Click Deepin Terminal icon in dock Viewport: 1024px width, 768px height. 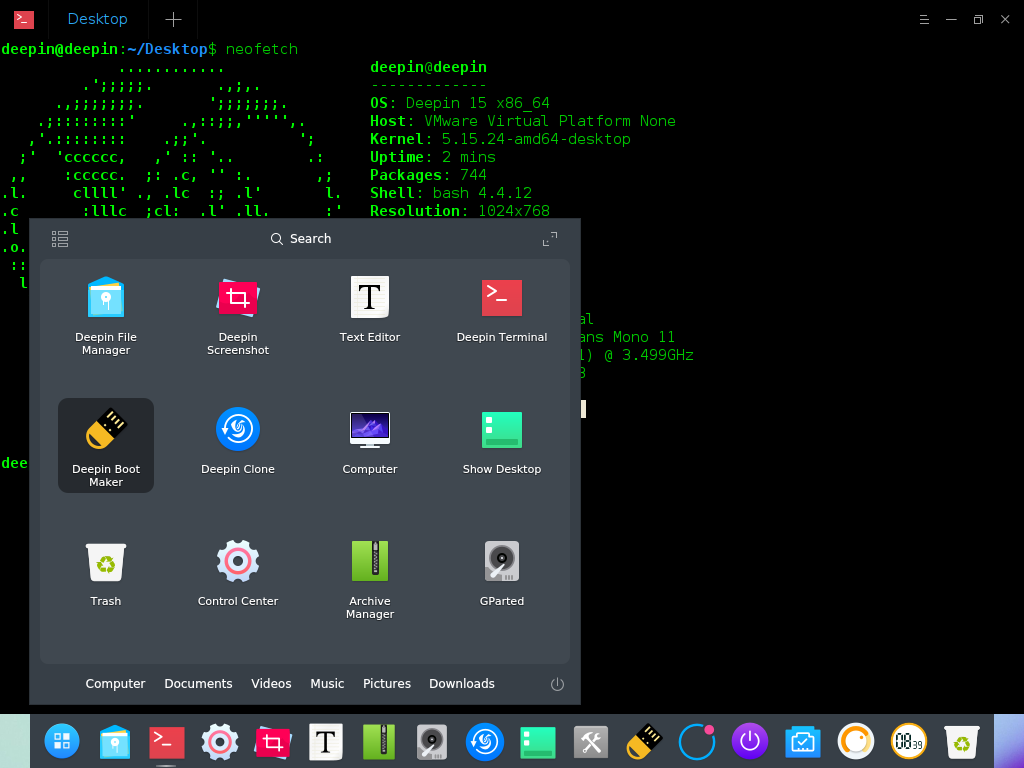pos(167,741)
